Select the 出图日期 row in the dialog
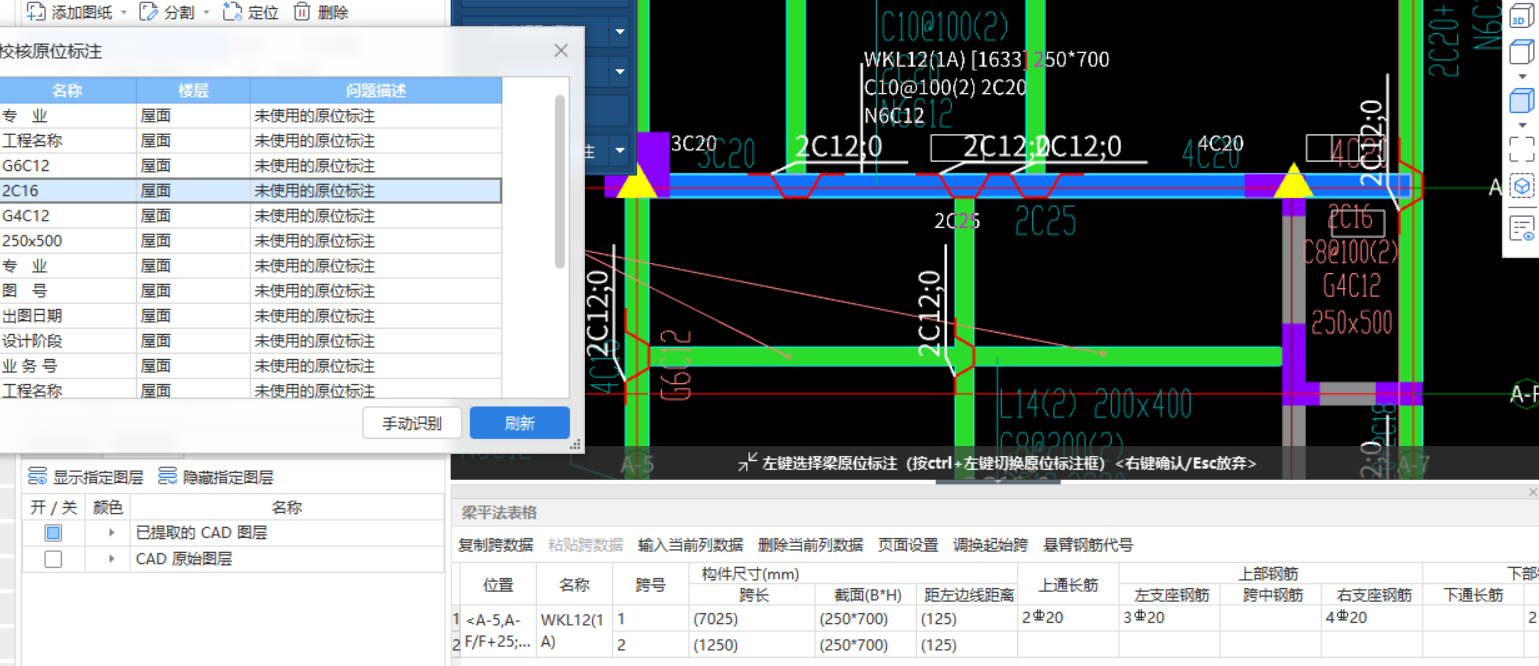 tap(250, 315)
